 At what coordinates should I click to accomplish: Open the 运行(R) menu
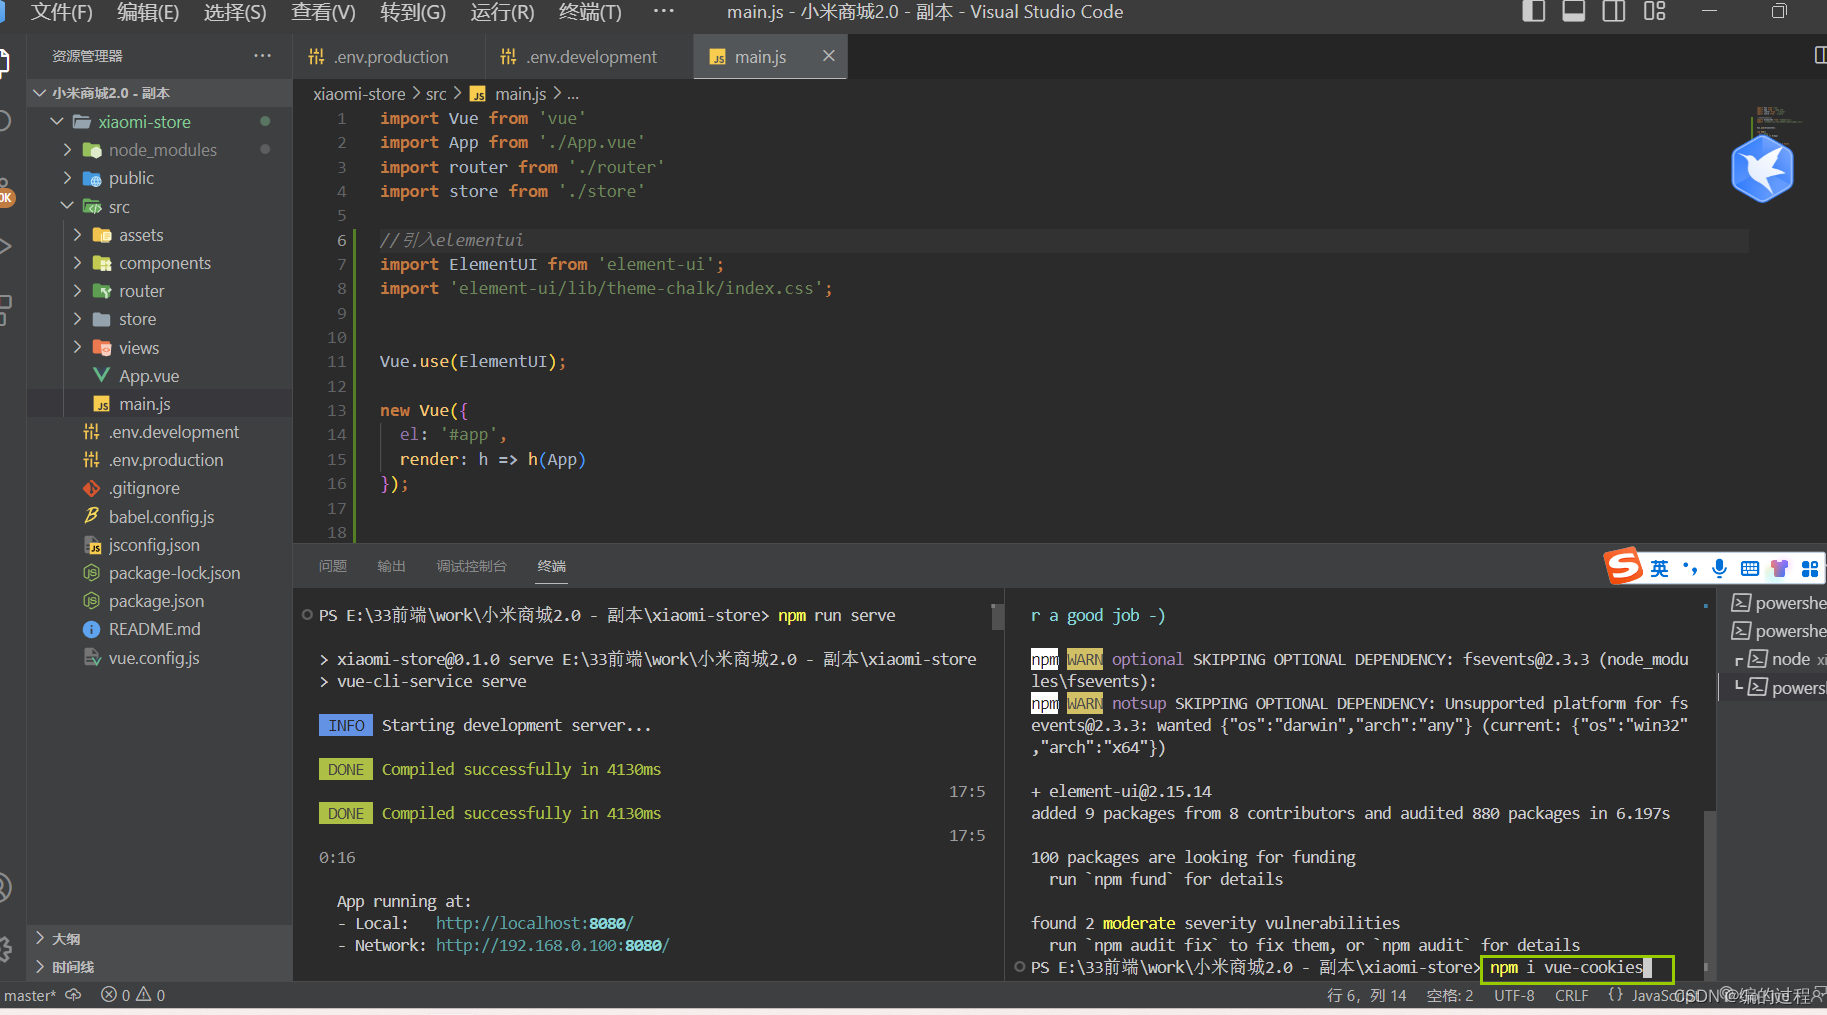click(502, 12)
